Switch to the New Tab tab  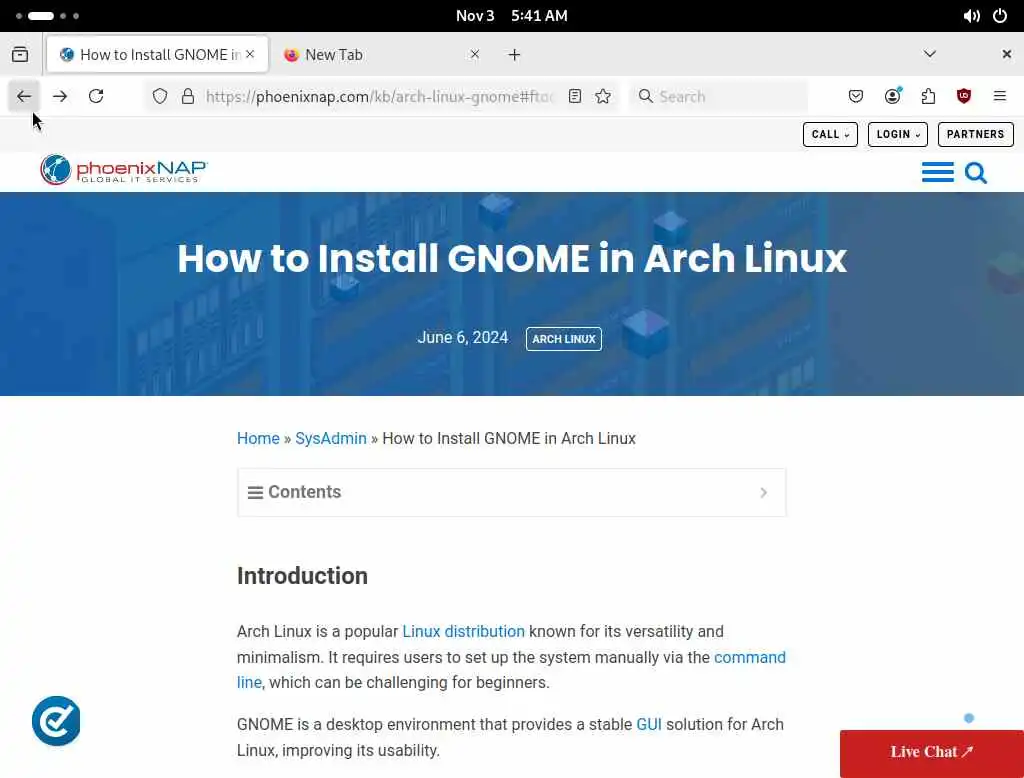coord(383,55)
